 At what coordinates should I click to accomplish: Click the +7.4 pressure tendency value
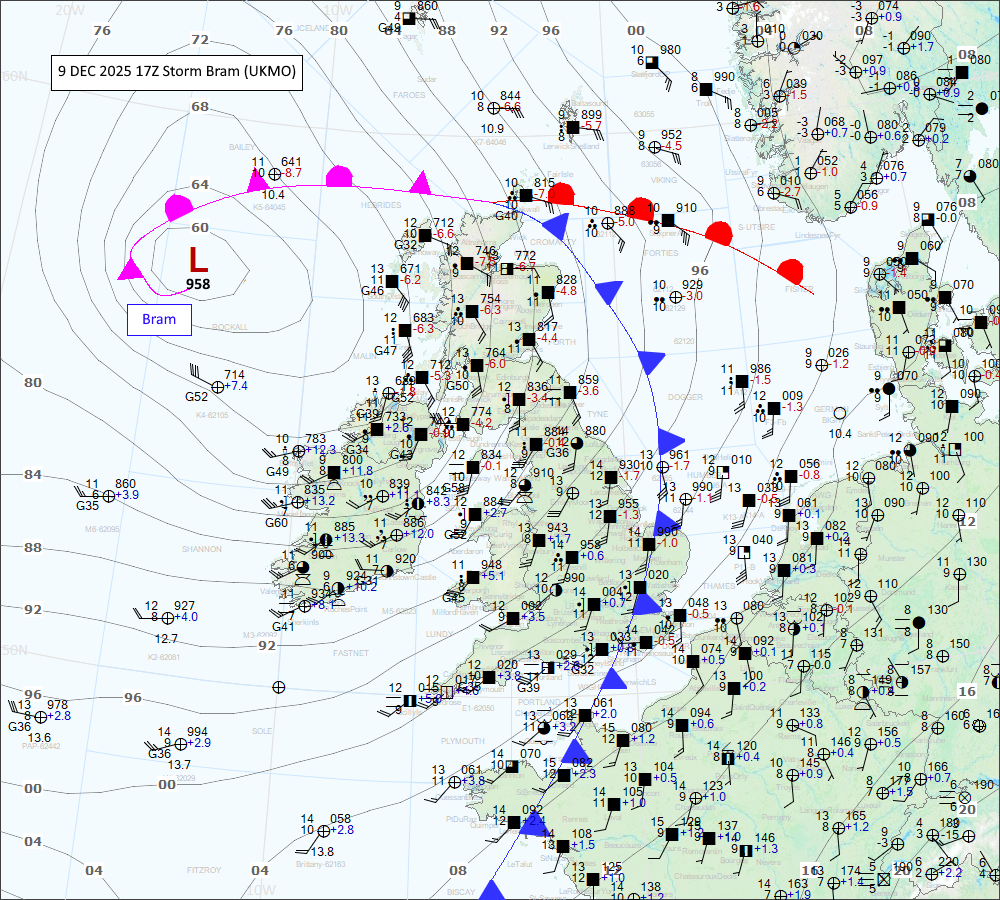(x=235, y=386)
